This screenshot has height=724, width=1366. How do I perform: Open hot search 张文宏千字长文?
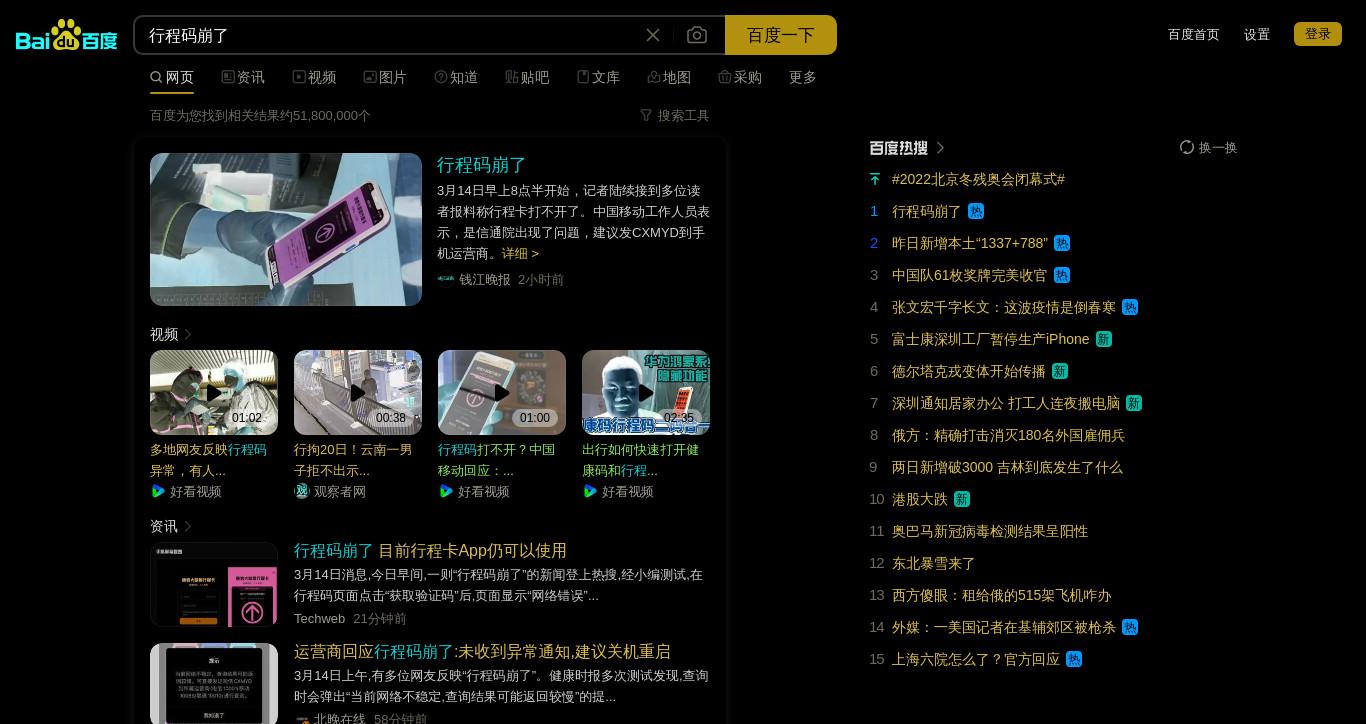coord(1004,307)
